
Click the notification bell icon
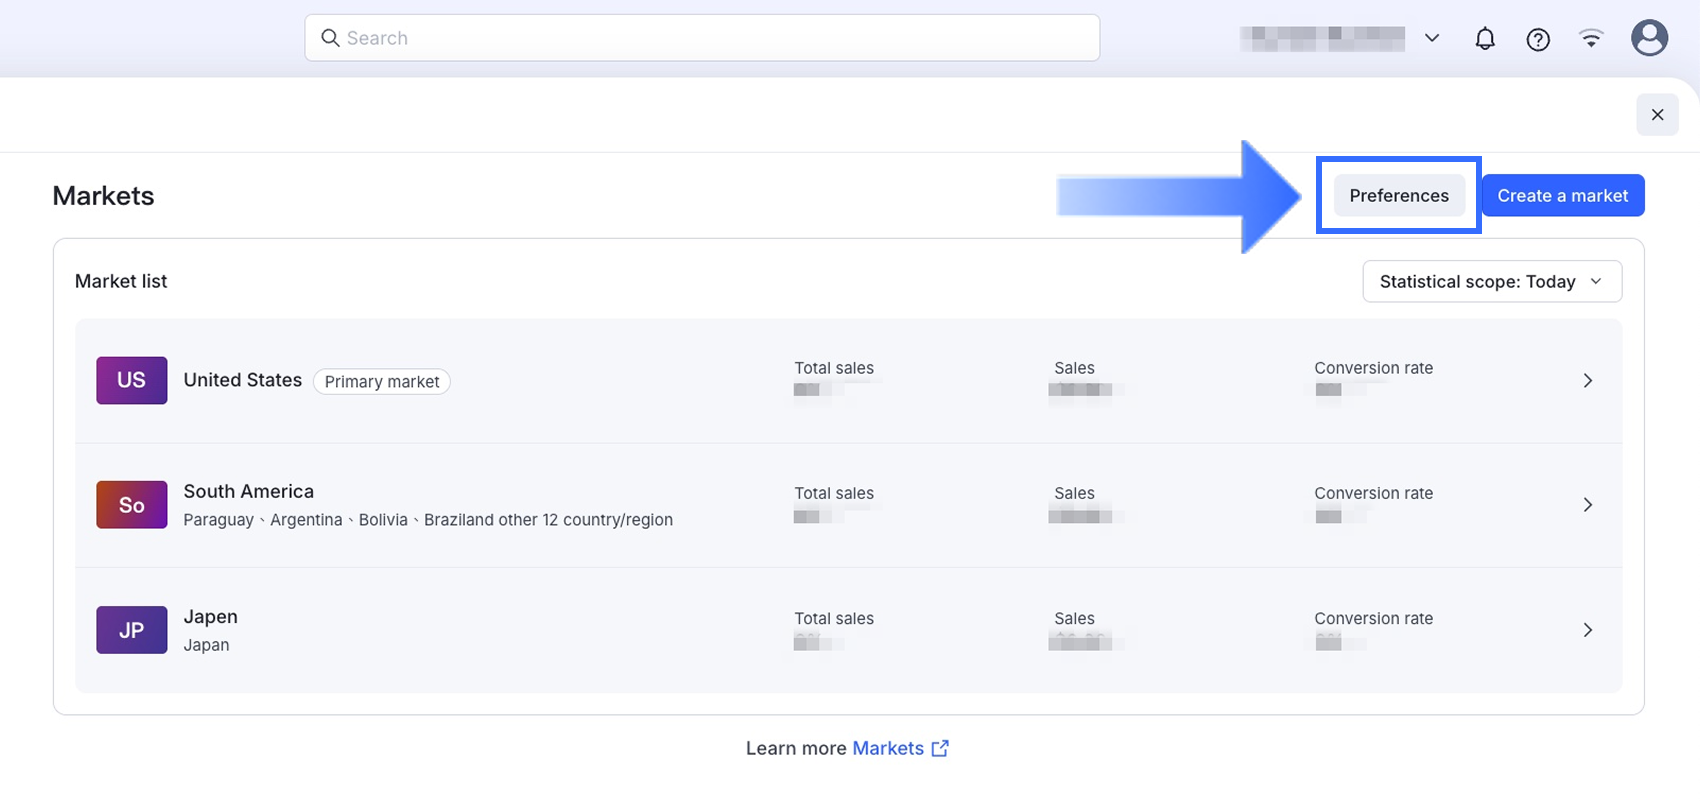coord(1485,39)
